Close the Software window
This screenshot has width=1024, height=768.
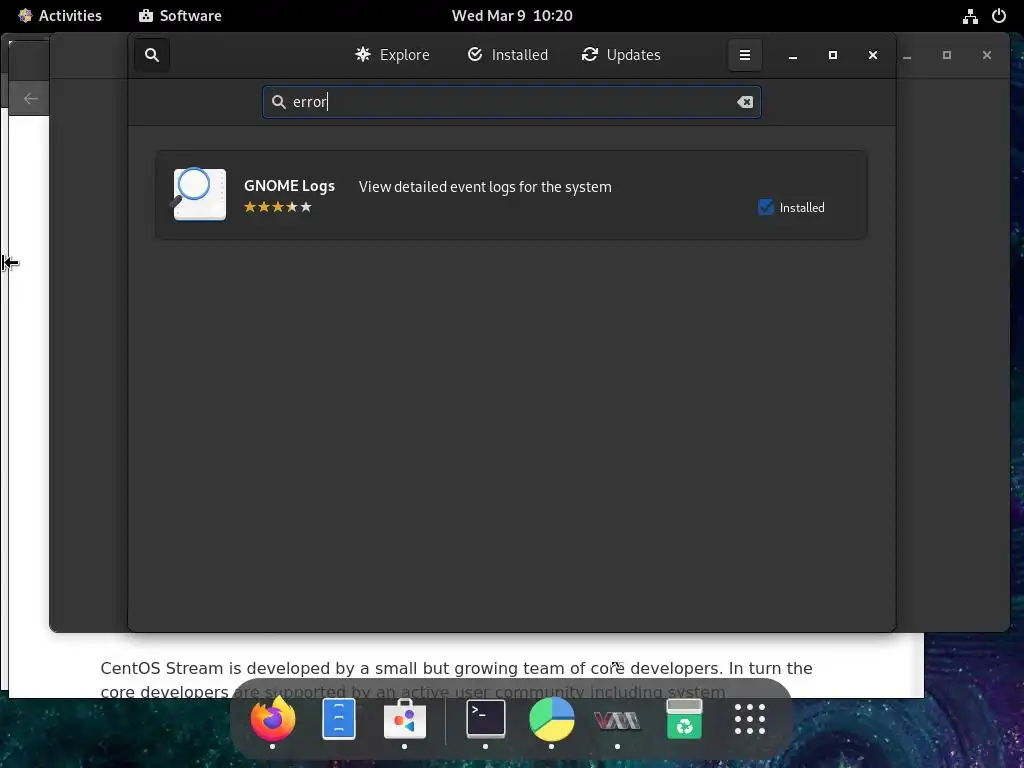pyautogui.click(x=872, y=56)
